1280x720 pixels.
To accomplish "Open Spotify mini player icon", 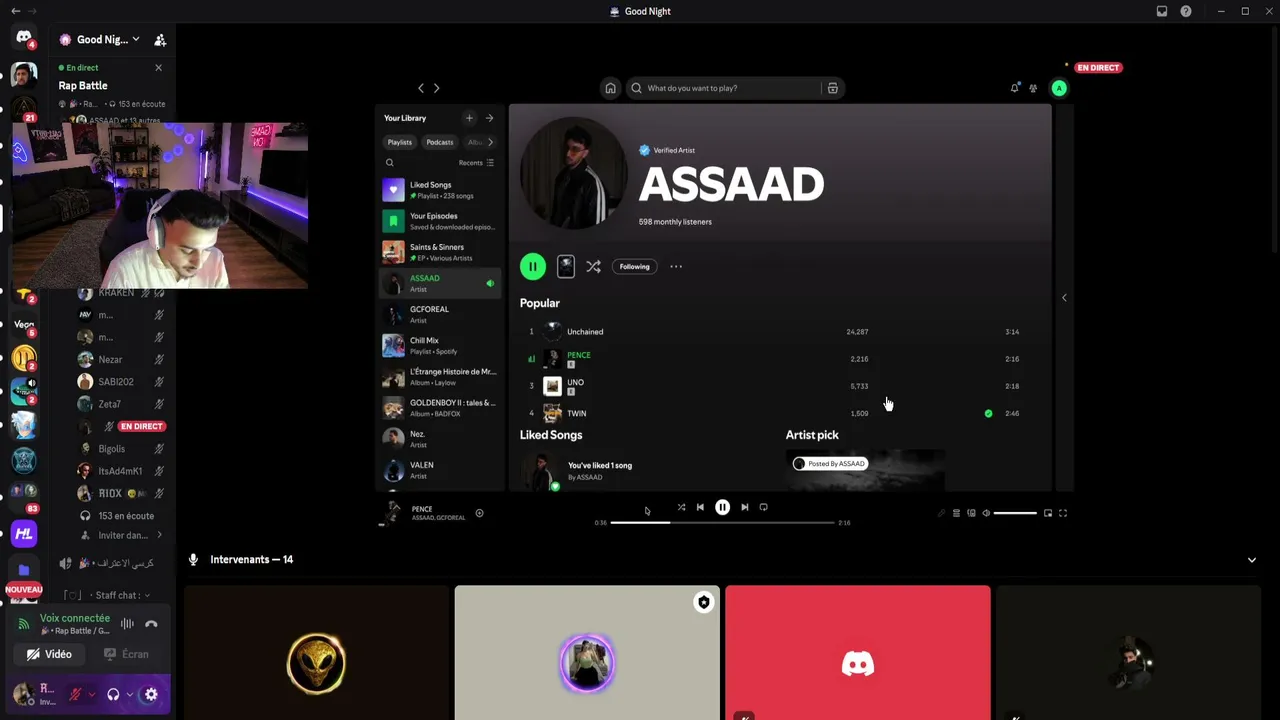I will click(1048, 513).
